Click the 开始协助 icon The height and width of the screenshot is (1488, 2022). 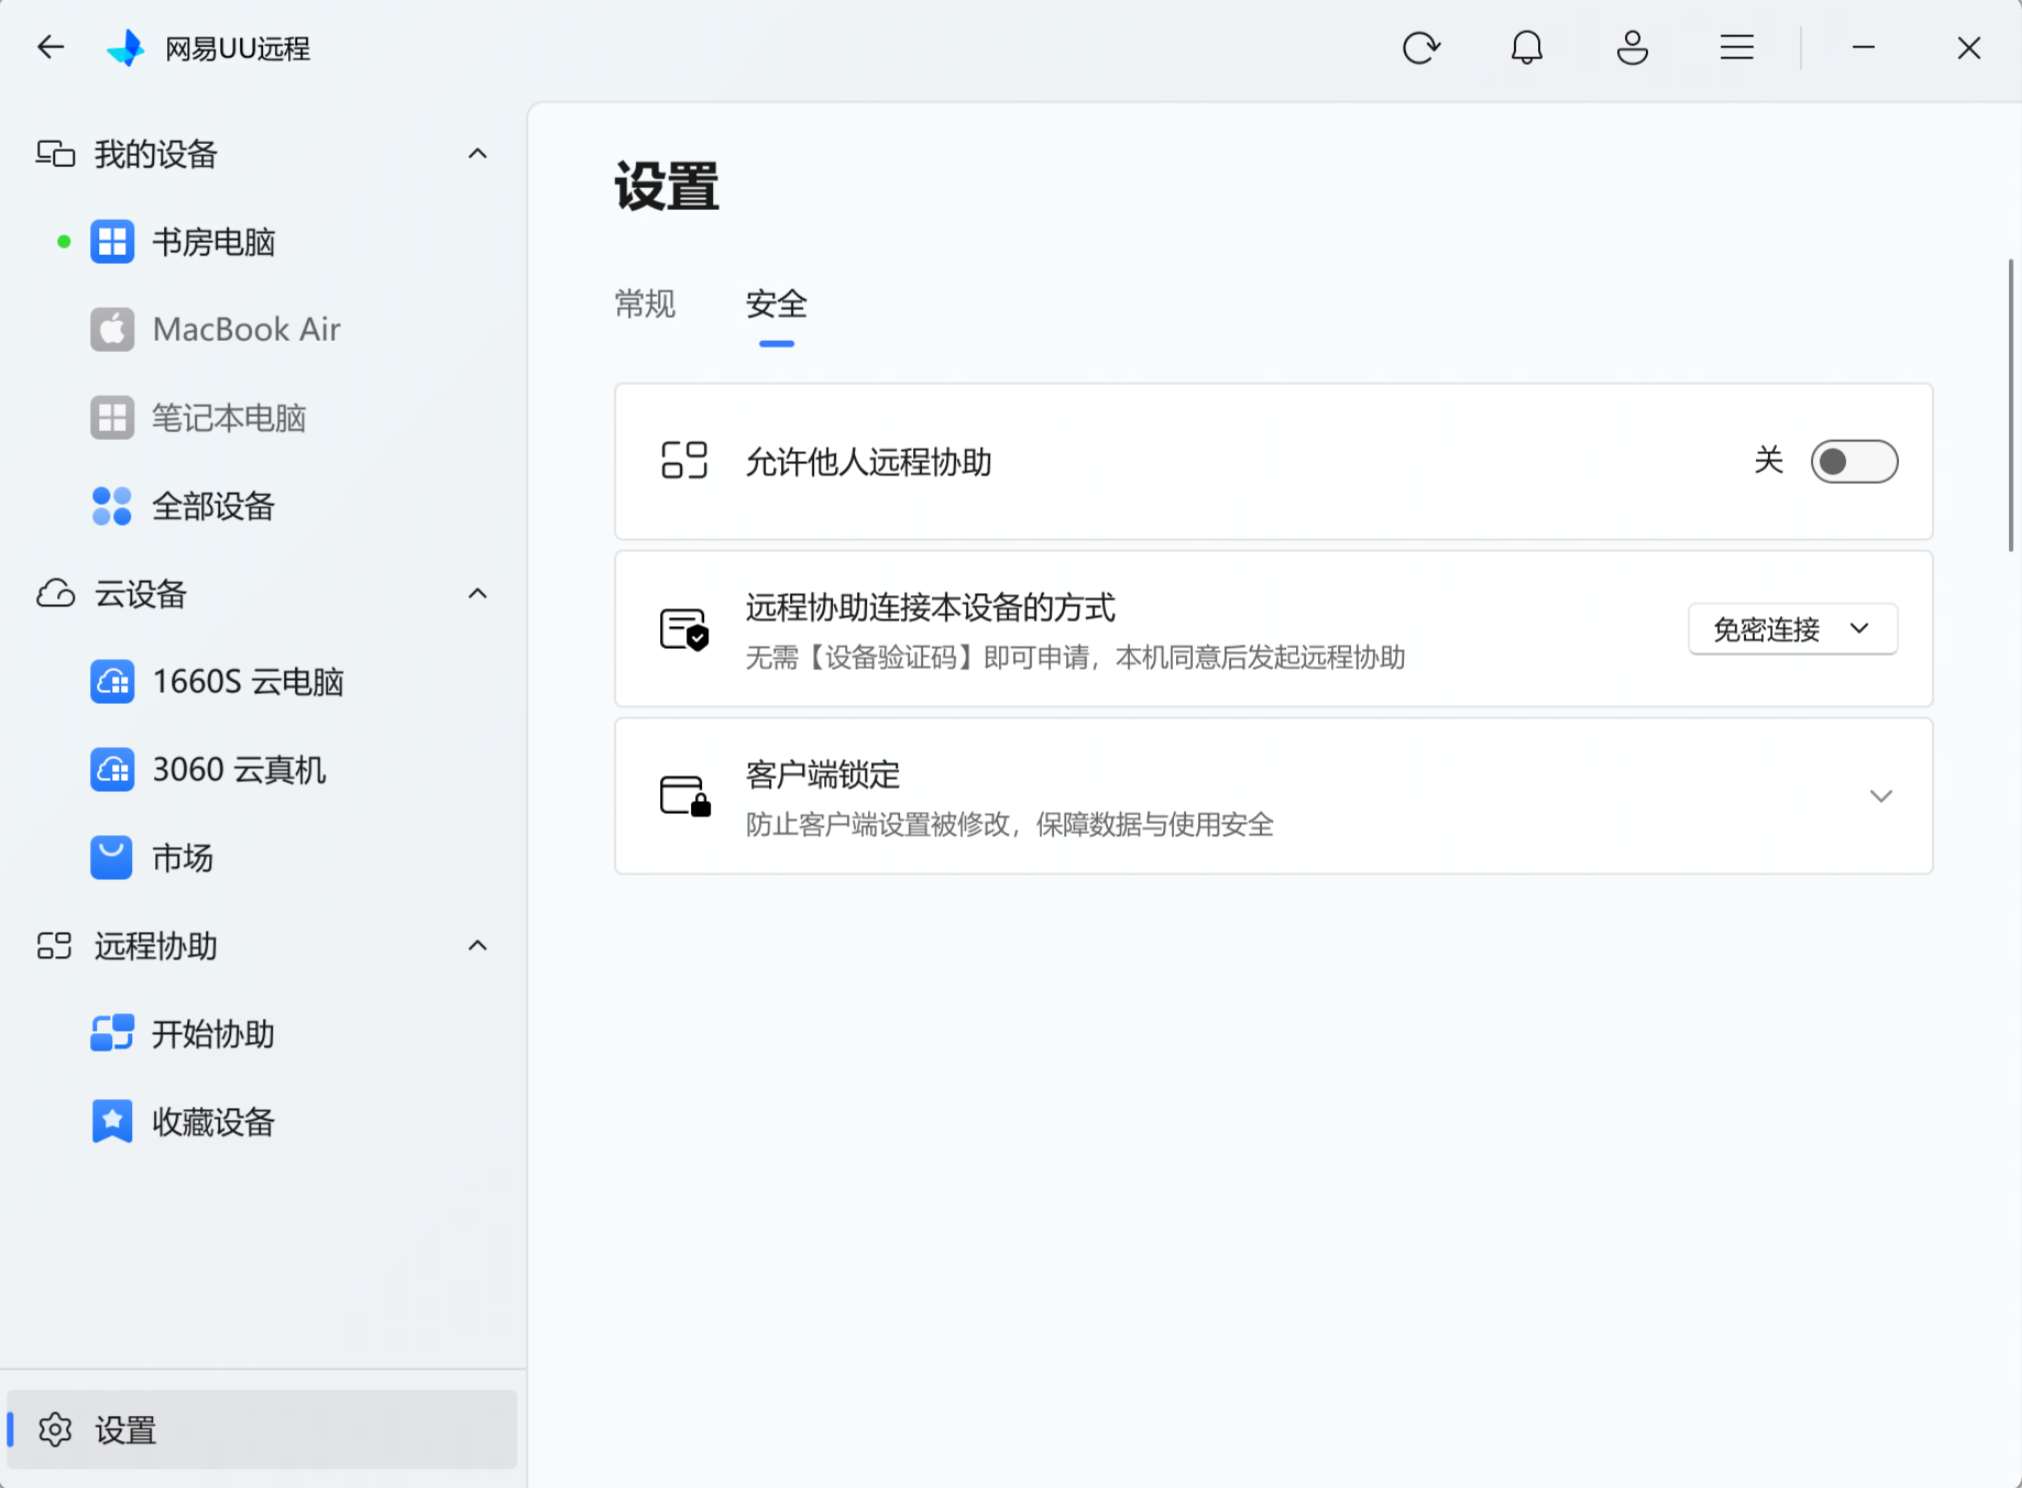(x=112, y=1033)
